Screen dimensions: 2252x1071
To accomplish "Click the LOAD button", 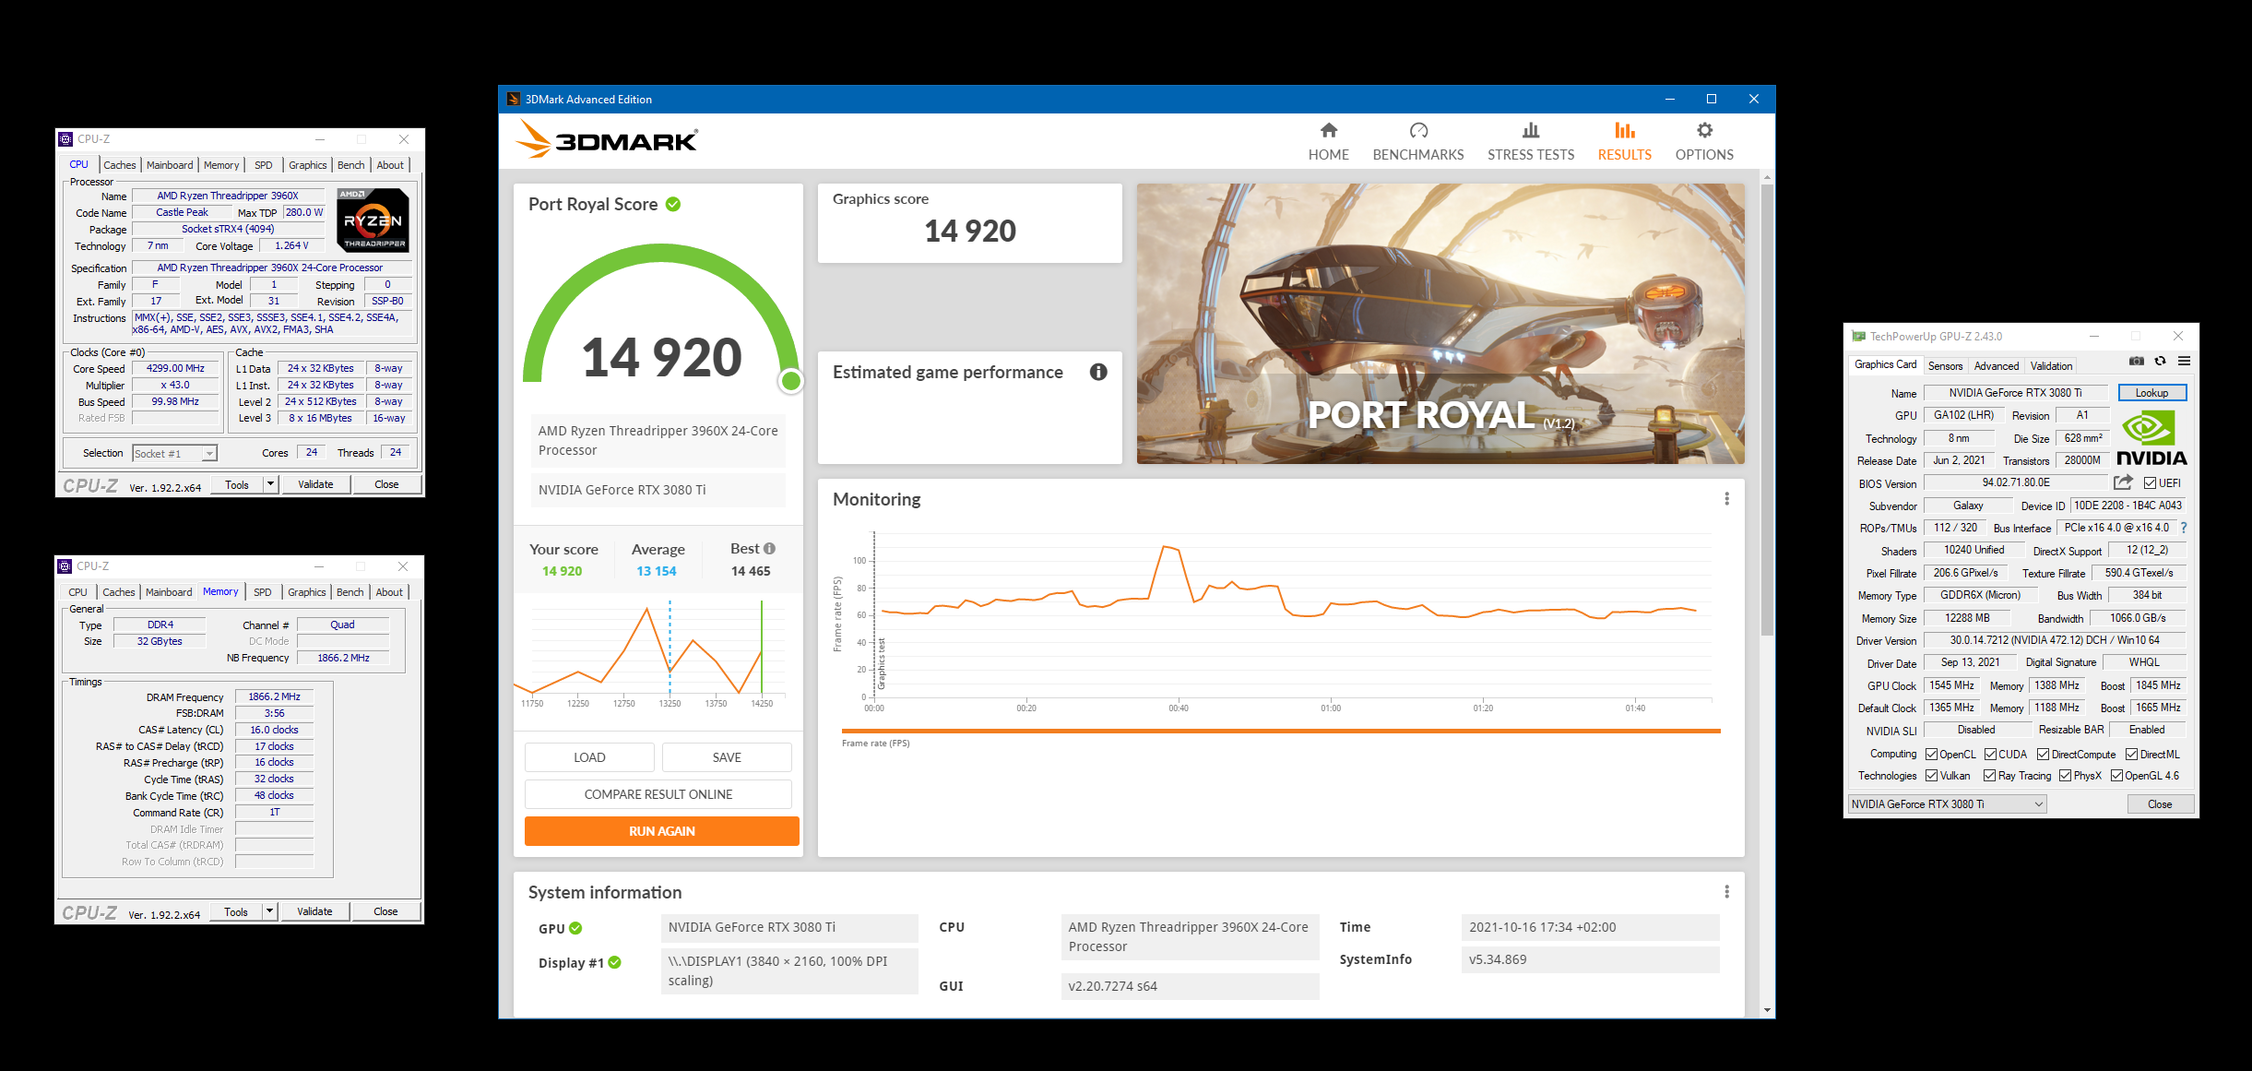I will [x=589, y=757].
